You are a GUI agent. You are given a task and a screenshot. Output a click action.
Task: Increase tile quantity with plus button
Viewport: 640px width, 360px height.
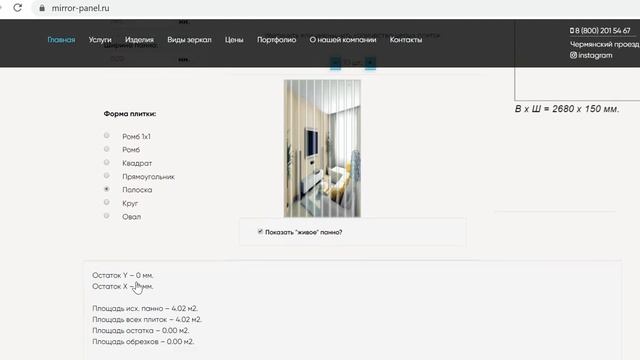pos(370,62)
